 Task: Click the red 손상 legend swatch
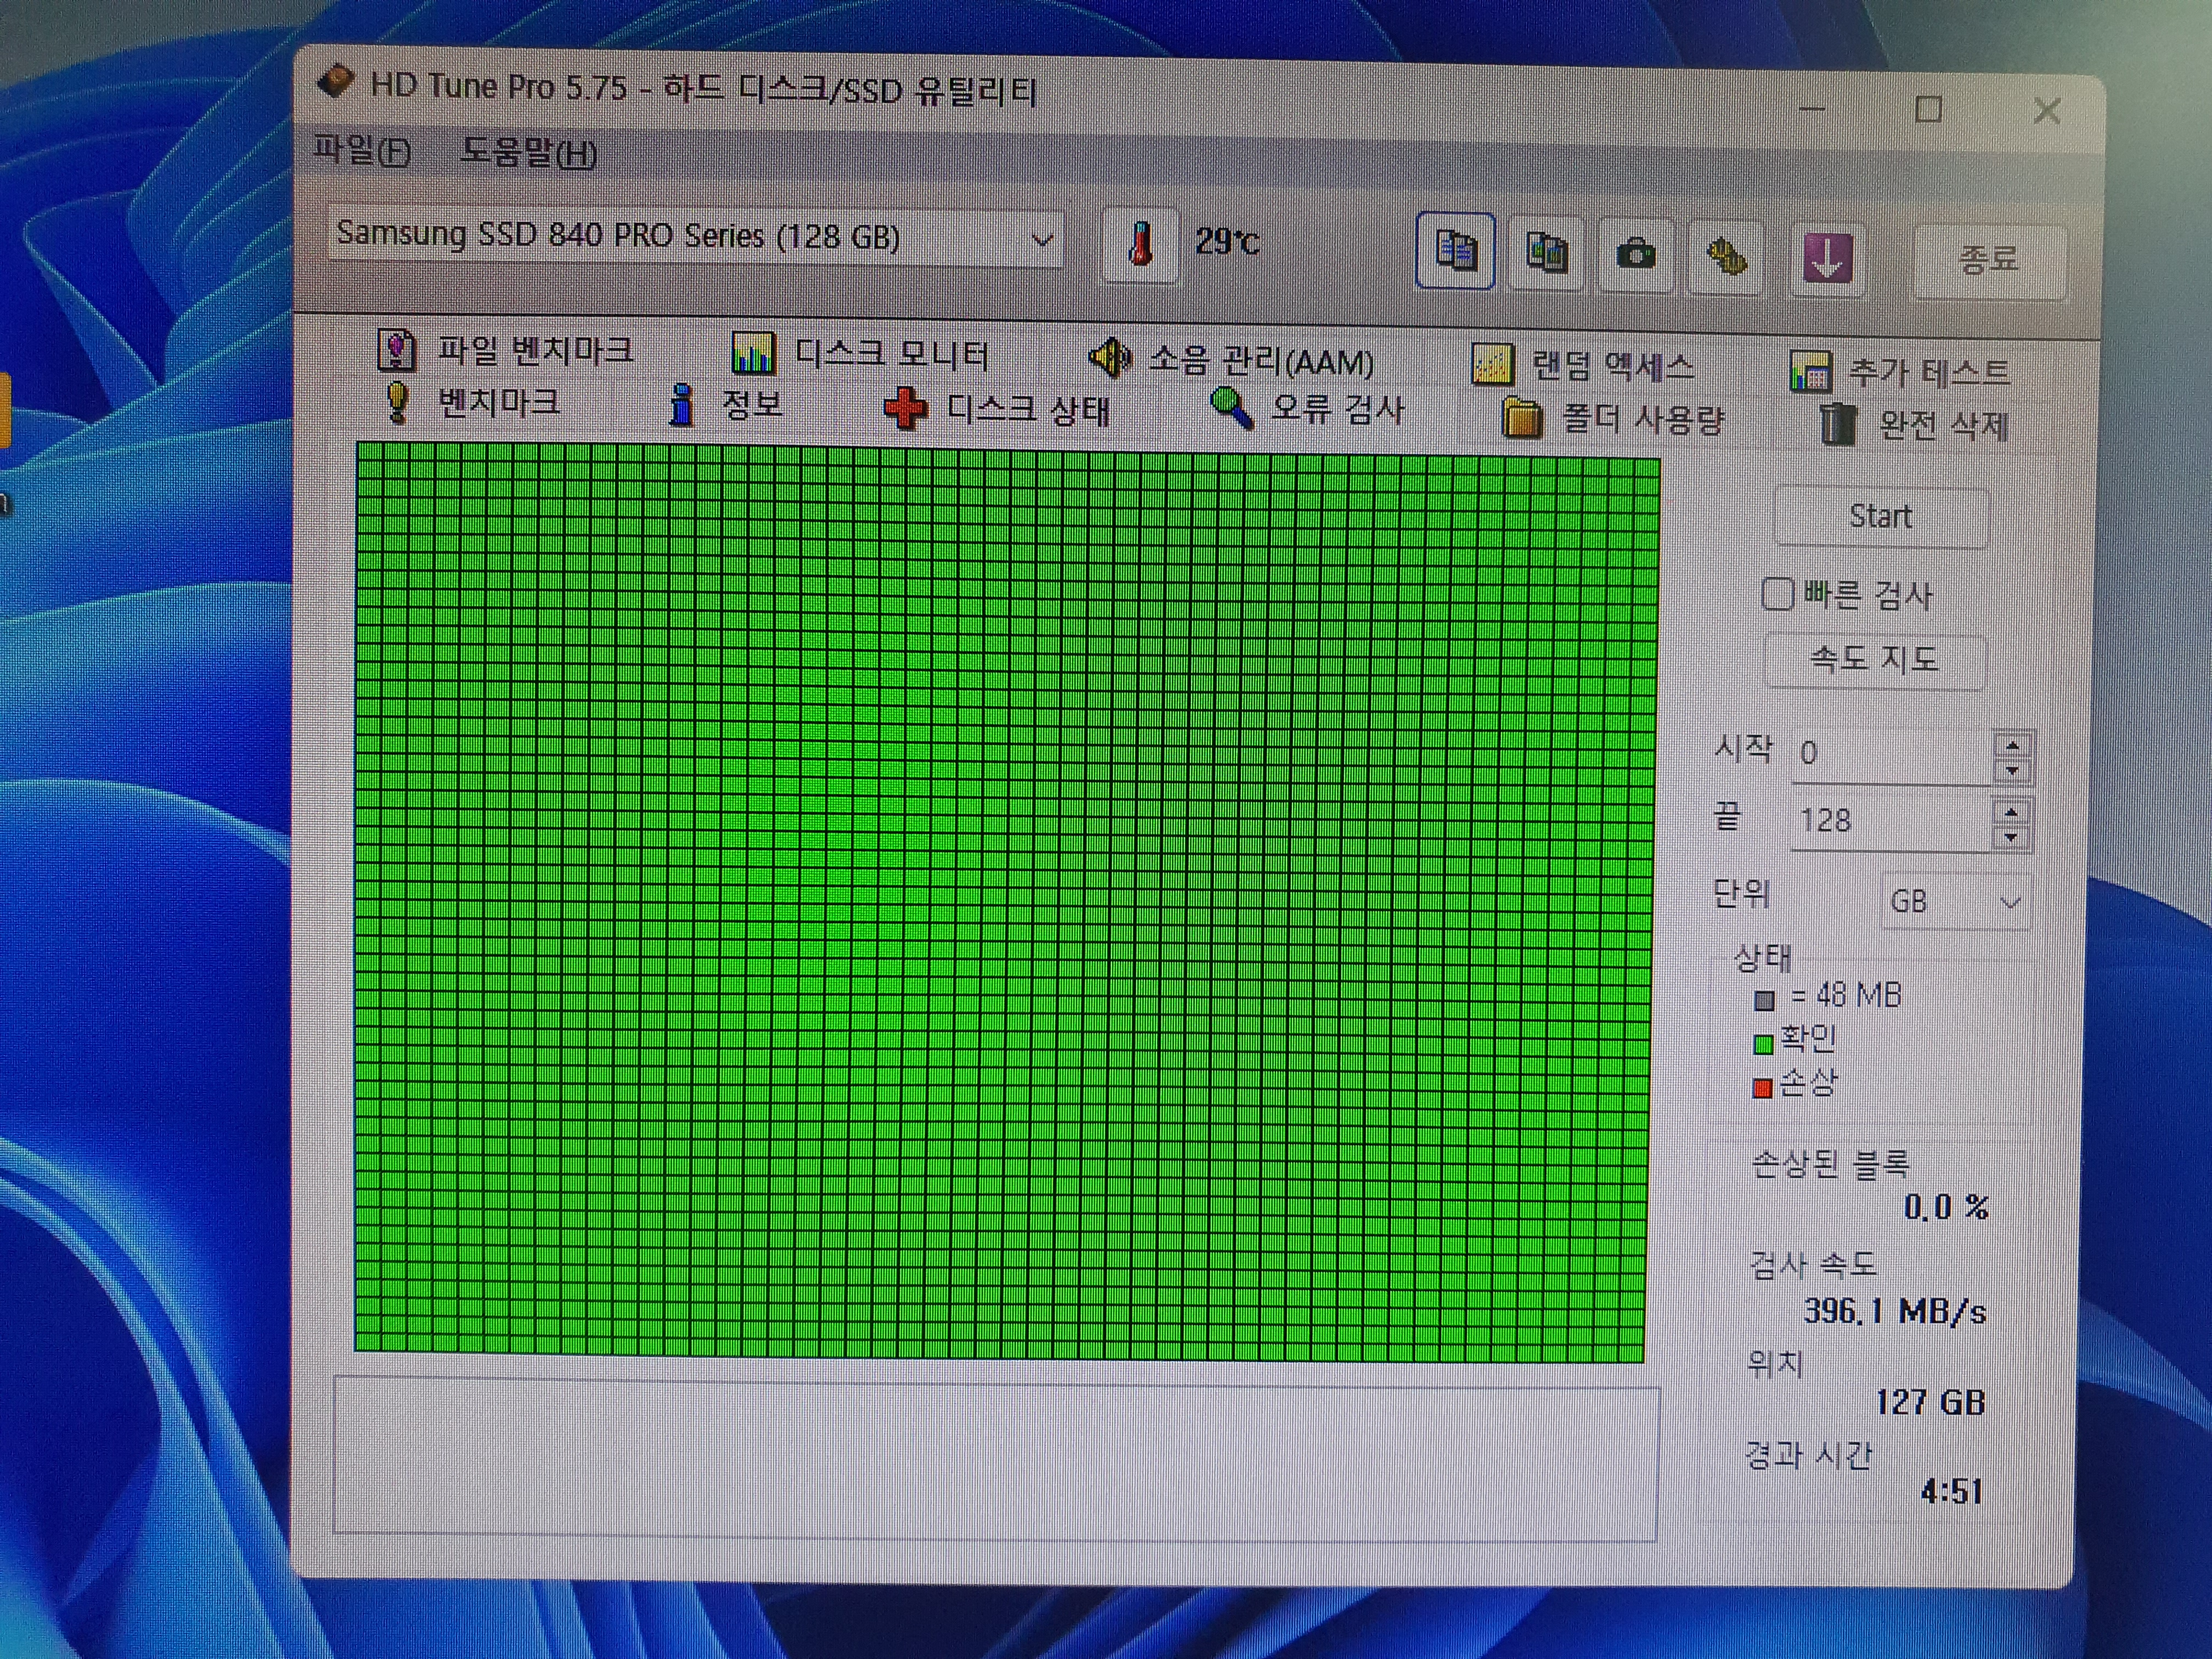pyautogui.click(x=1762, y=1087)
